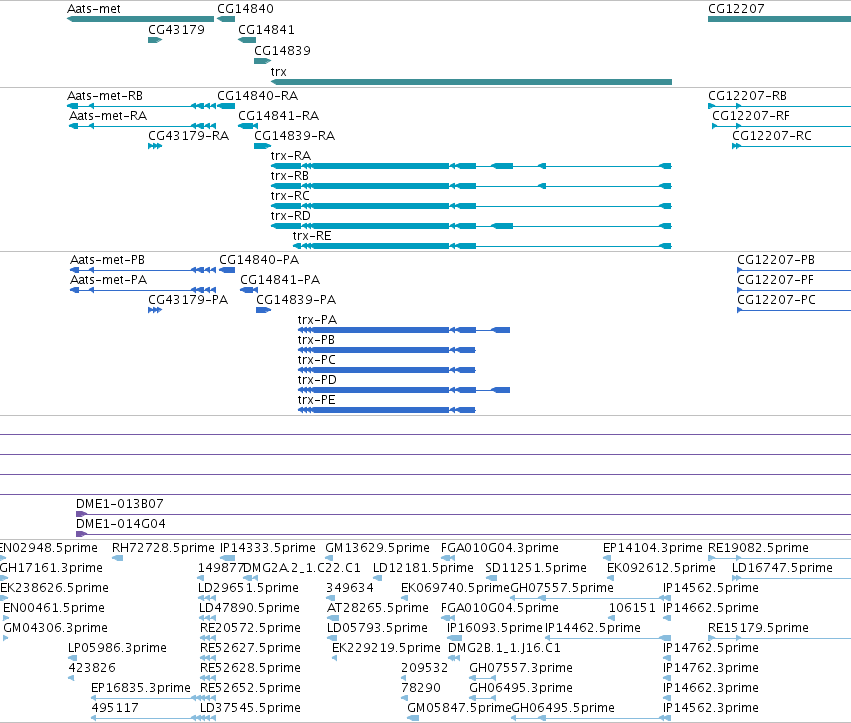Select EST LD37545.5prime
Image resolution: width=851 pixels, height=723 pixels.
(250, 708)
